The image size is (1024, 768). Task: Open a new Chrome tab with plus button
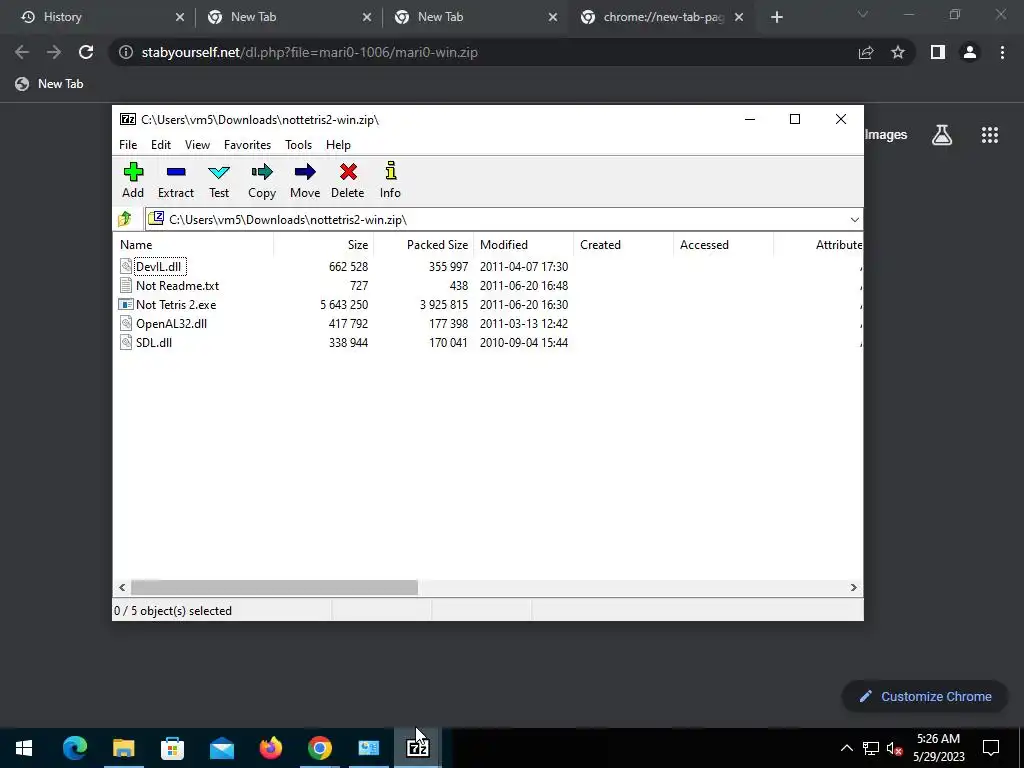[776, 17]
